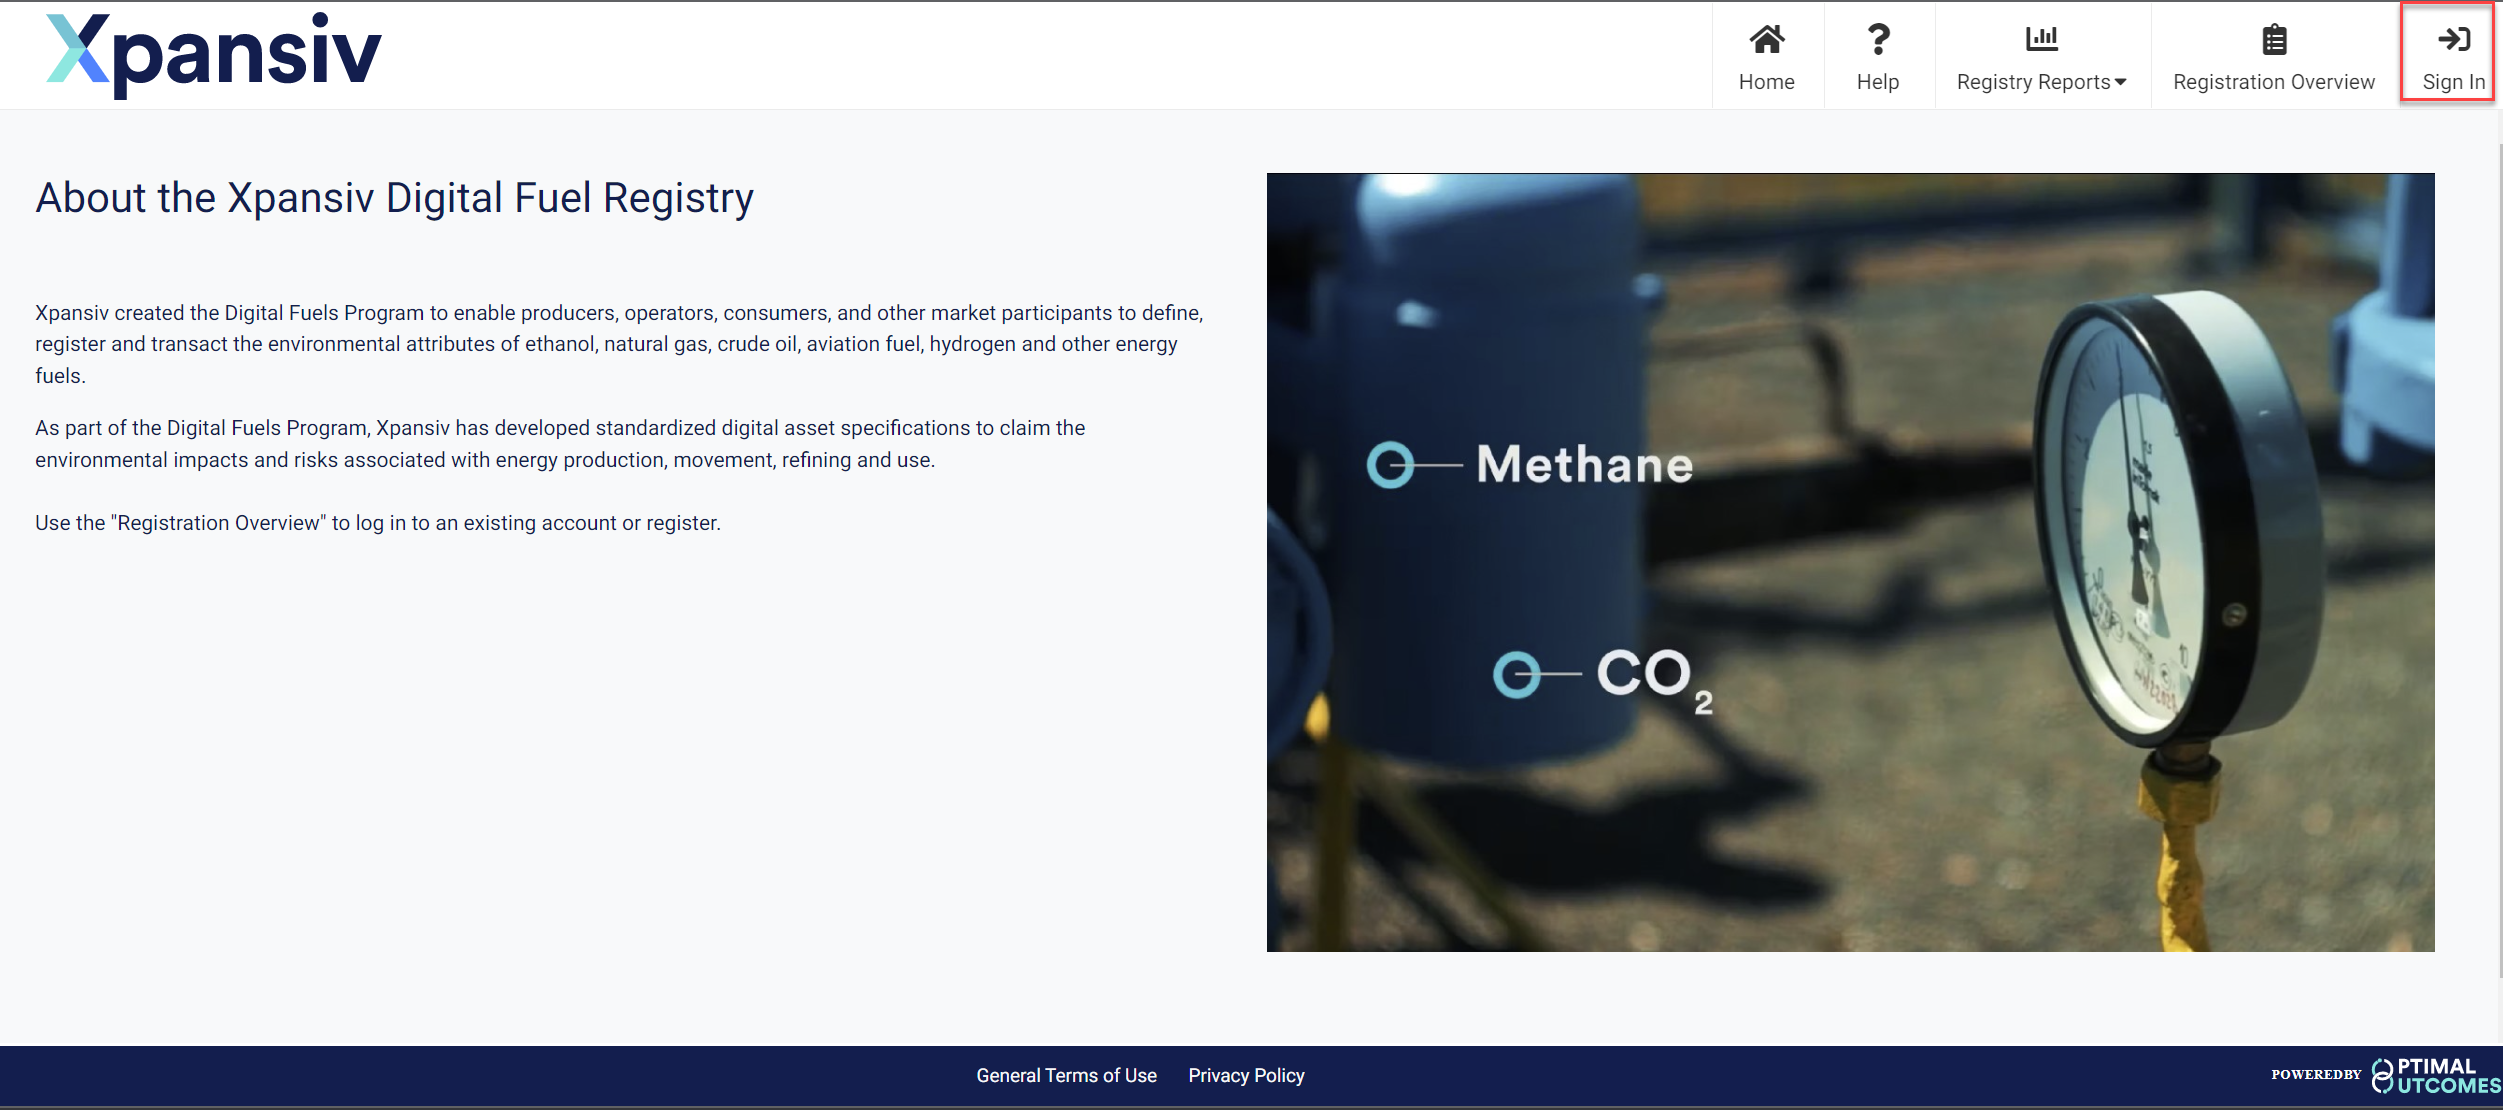Click the Help question mark icon

[1878, 39]
